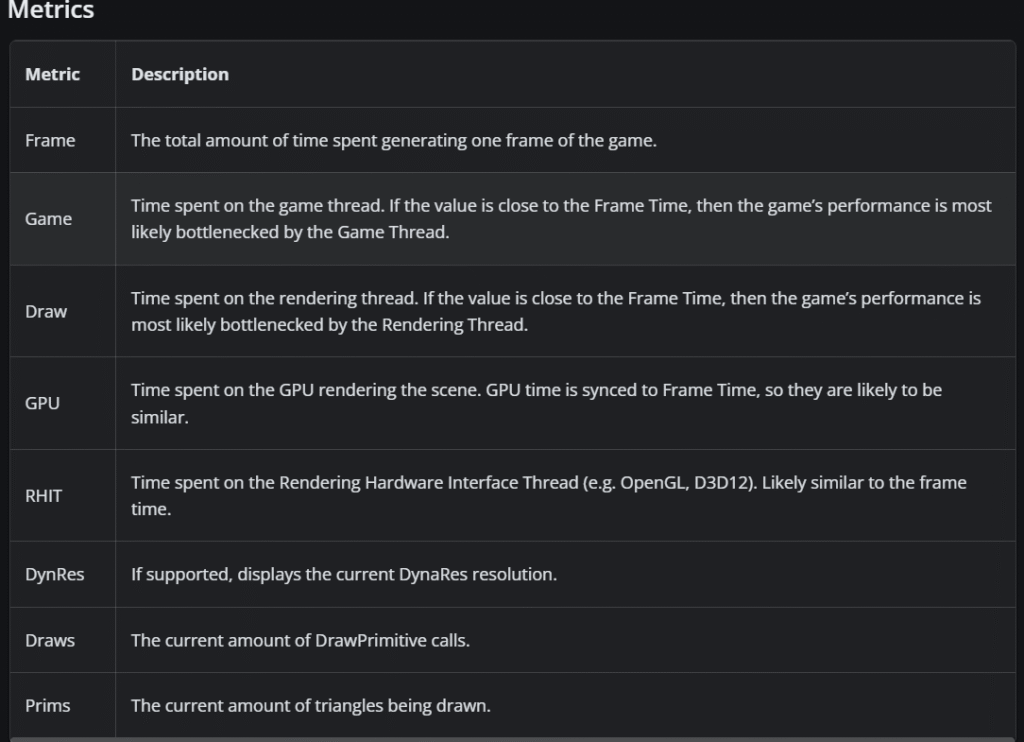Select the Prims metric cell
Image resolution: width=1024 pixels, height=742 pixels.
coord(48,705)
